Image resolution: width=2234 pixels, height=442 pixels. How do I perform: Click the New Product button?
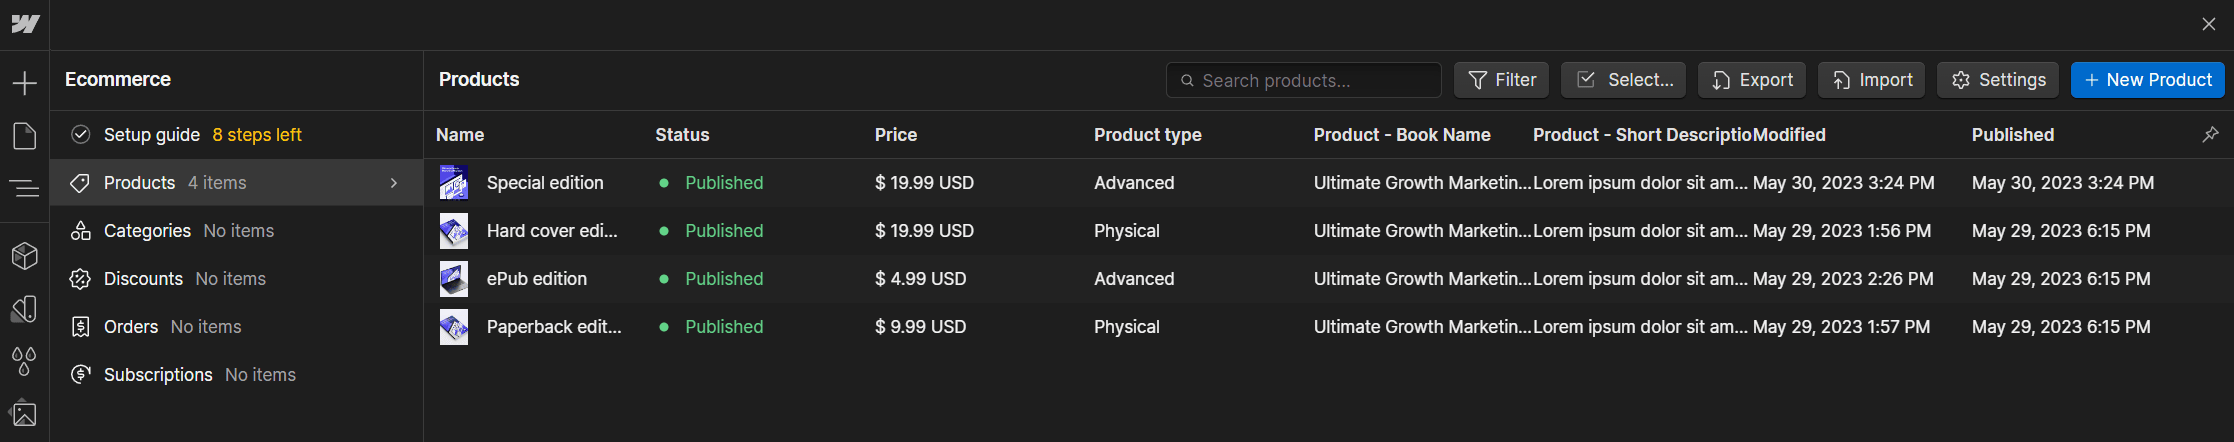[x=2148, y=80]
